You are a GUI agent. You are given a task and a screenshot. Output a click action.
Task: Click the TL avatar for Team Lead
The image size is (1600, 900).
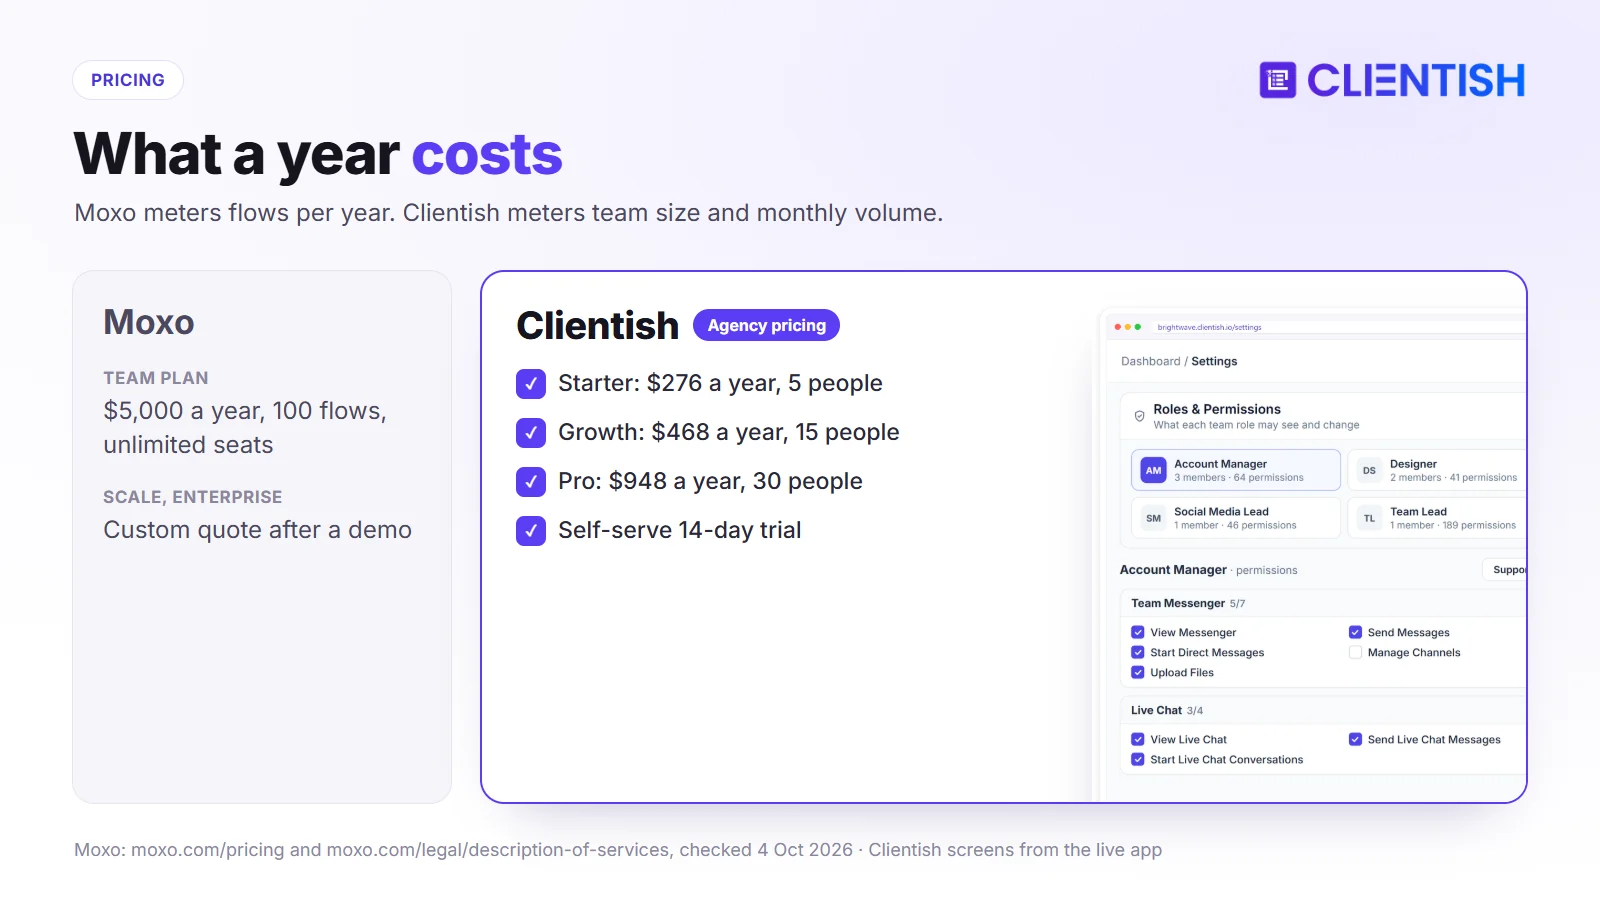pyautogui.click(x=1369, y=518)
